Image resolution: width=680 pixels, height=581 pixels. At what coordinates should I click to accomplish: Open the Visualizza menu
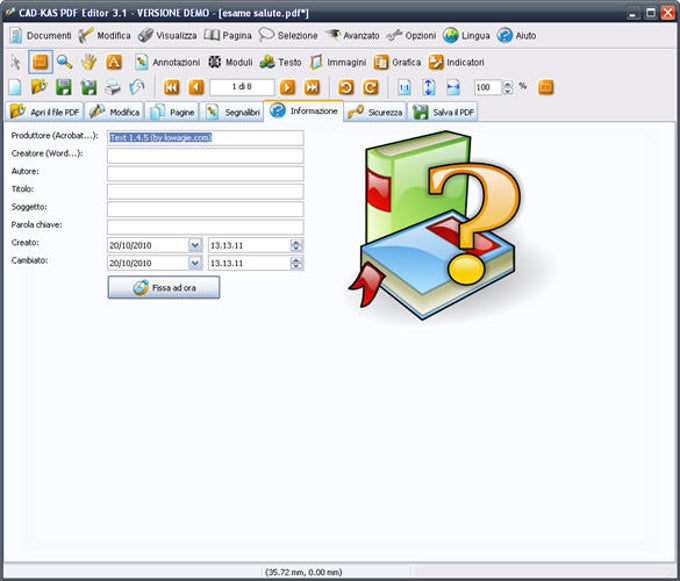pos(167,36)
